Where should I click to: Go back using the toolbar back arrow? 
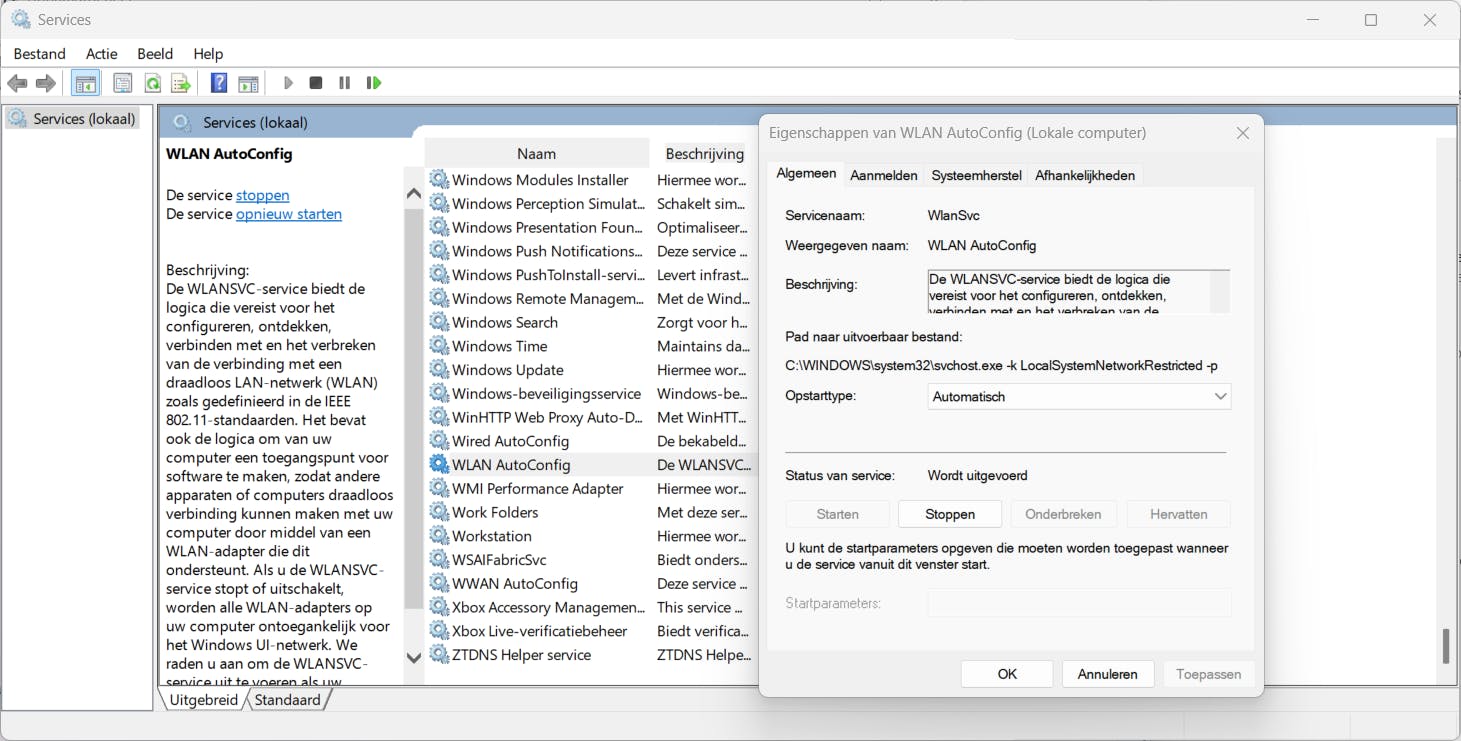pyautogui.click(x=17, y=83)
